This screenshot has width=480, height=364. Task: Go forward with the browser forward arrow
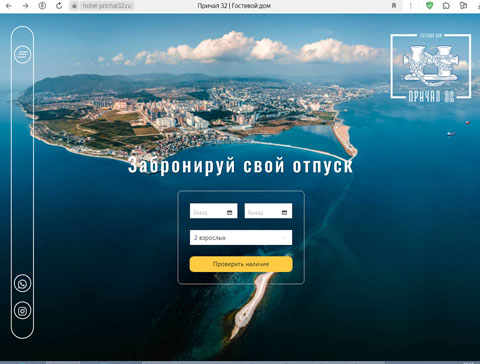(x=25, y=6)
